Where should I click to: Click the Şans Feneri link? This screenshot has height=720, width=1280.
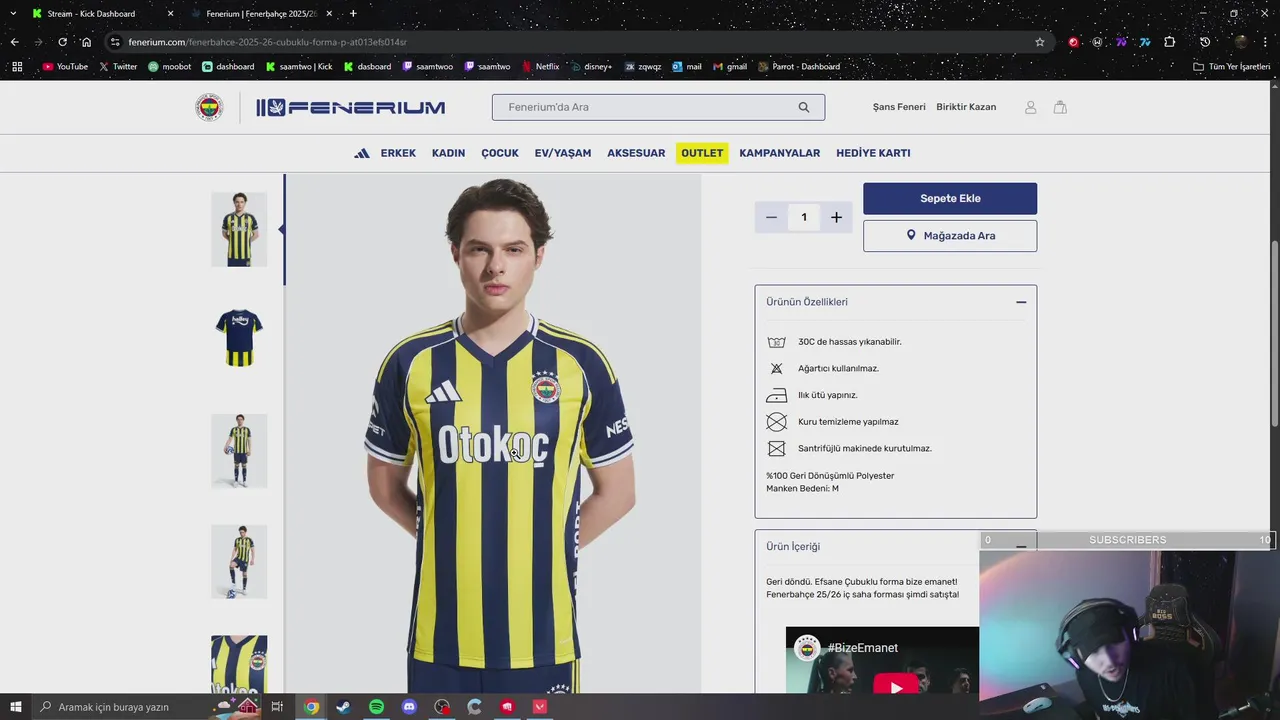point(899,107)
